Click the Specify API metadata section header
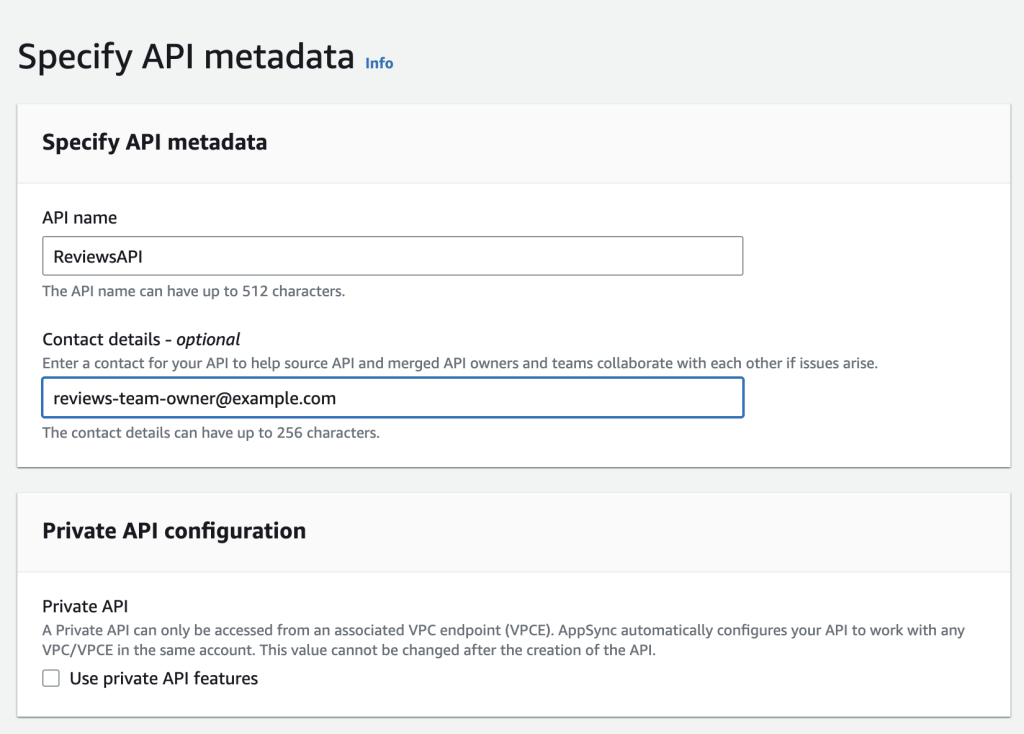Viewport: 1024px width, 734px height. (155, 142)
